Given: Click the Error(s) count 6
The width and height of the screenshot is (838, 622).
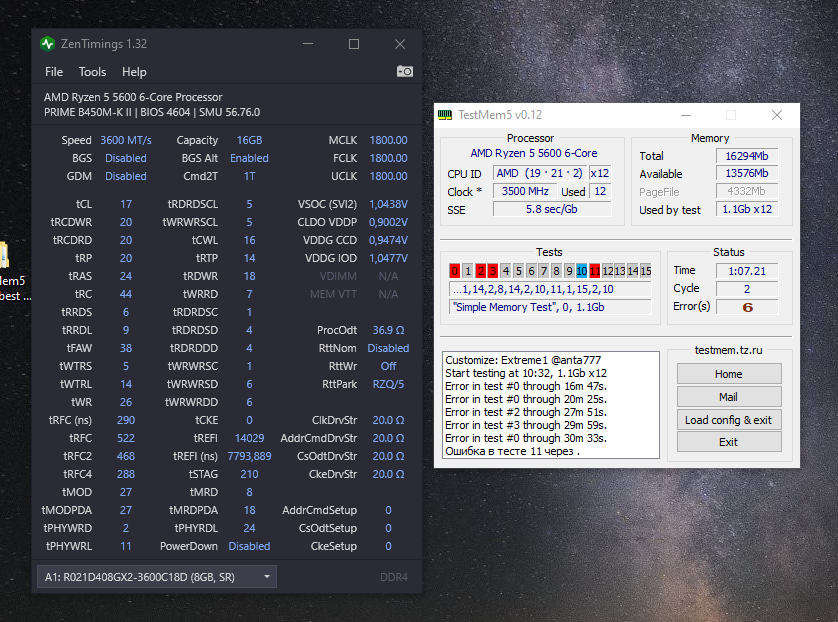Looking at the screenshot, I should 747,307.
